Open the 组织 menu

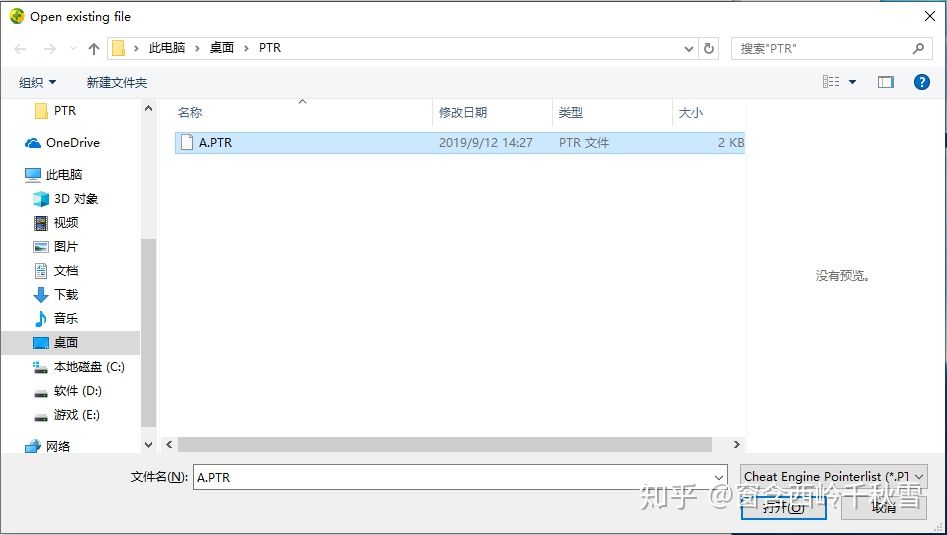(37, 82)
